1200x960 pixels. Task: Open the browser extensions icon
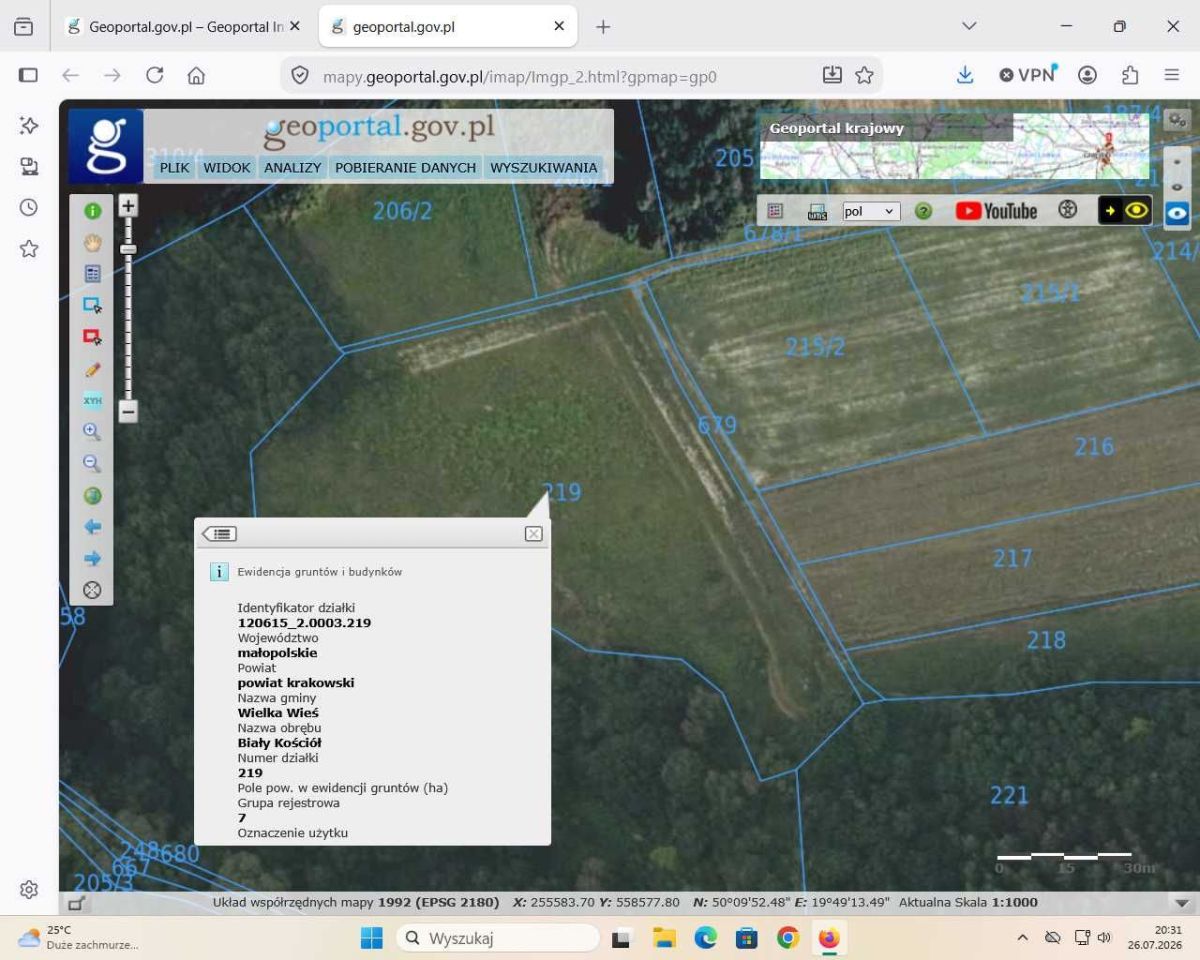click(x=1130, y=75)
